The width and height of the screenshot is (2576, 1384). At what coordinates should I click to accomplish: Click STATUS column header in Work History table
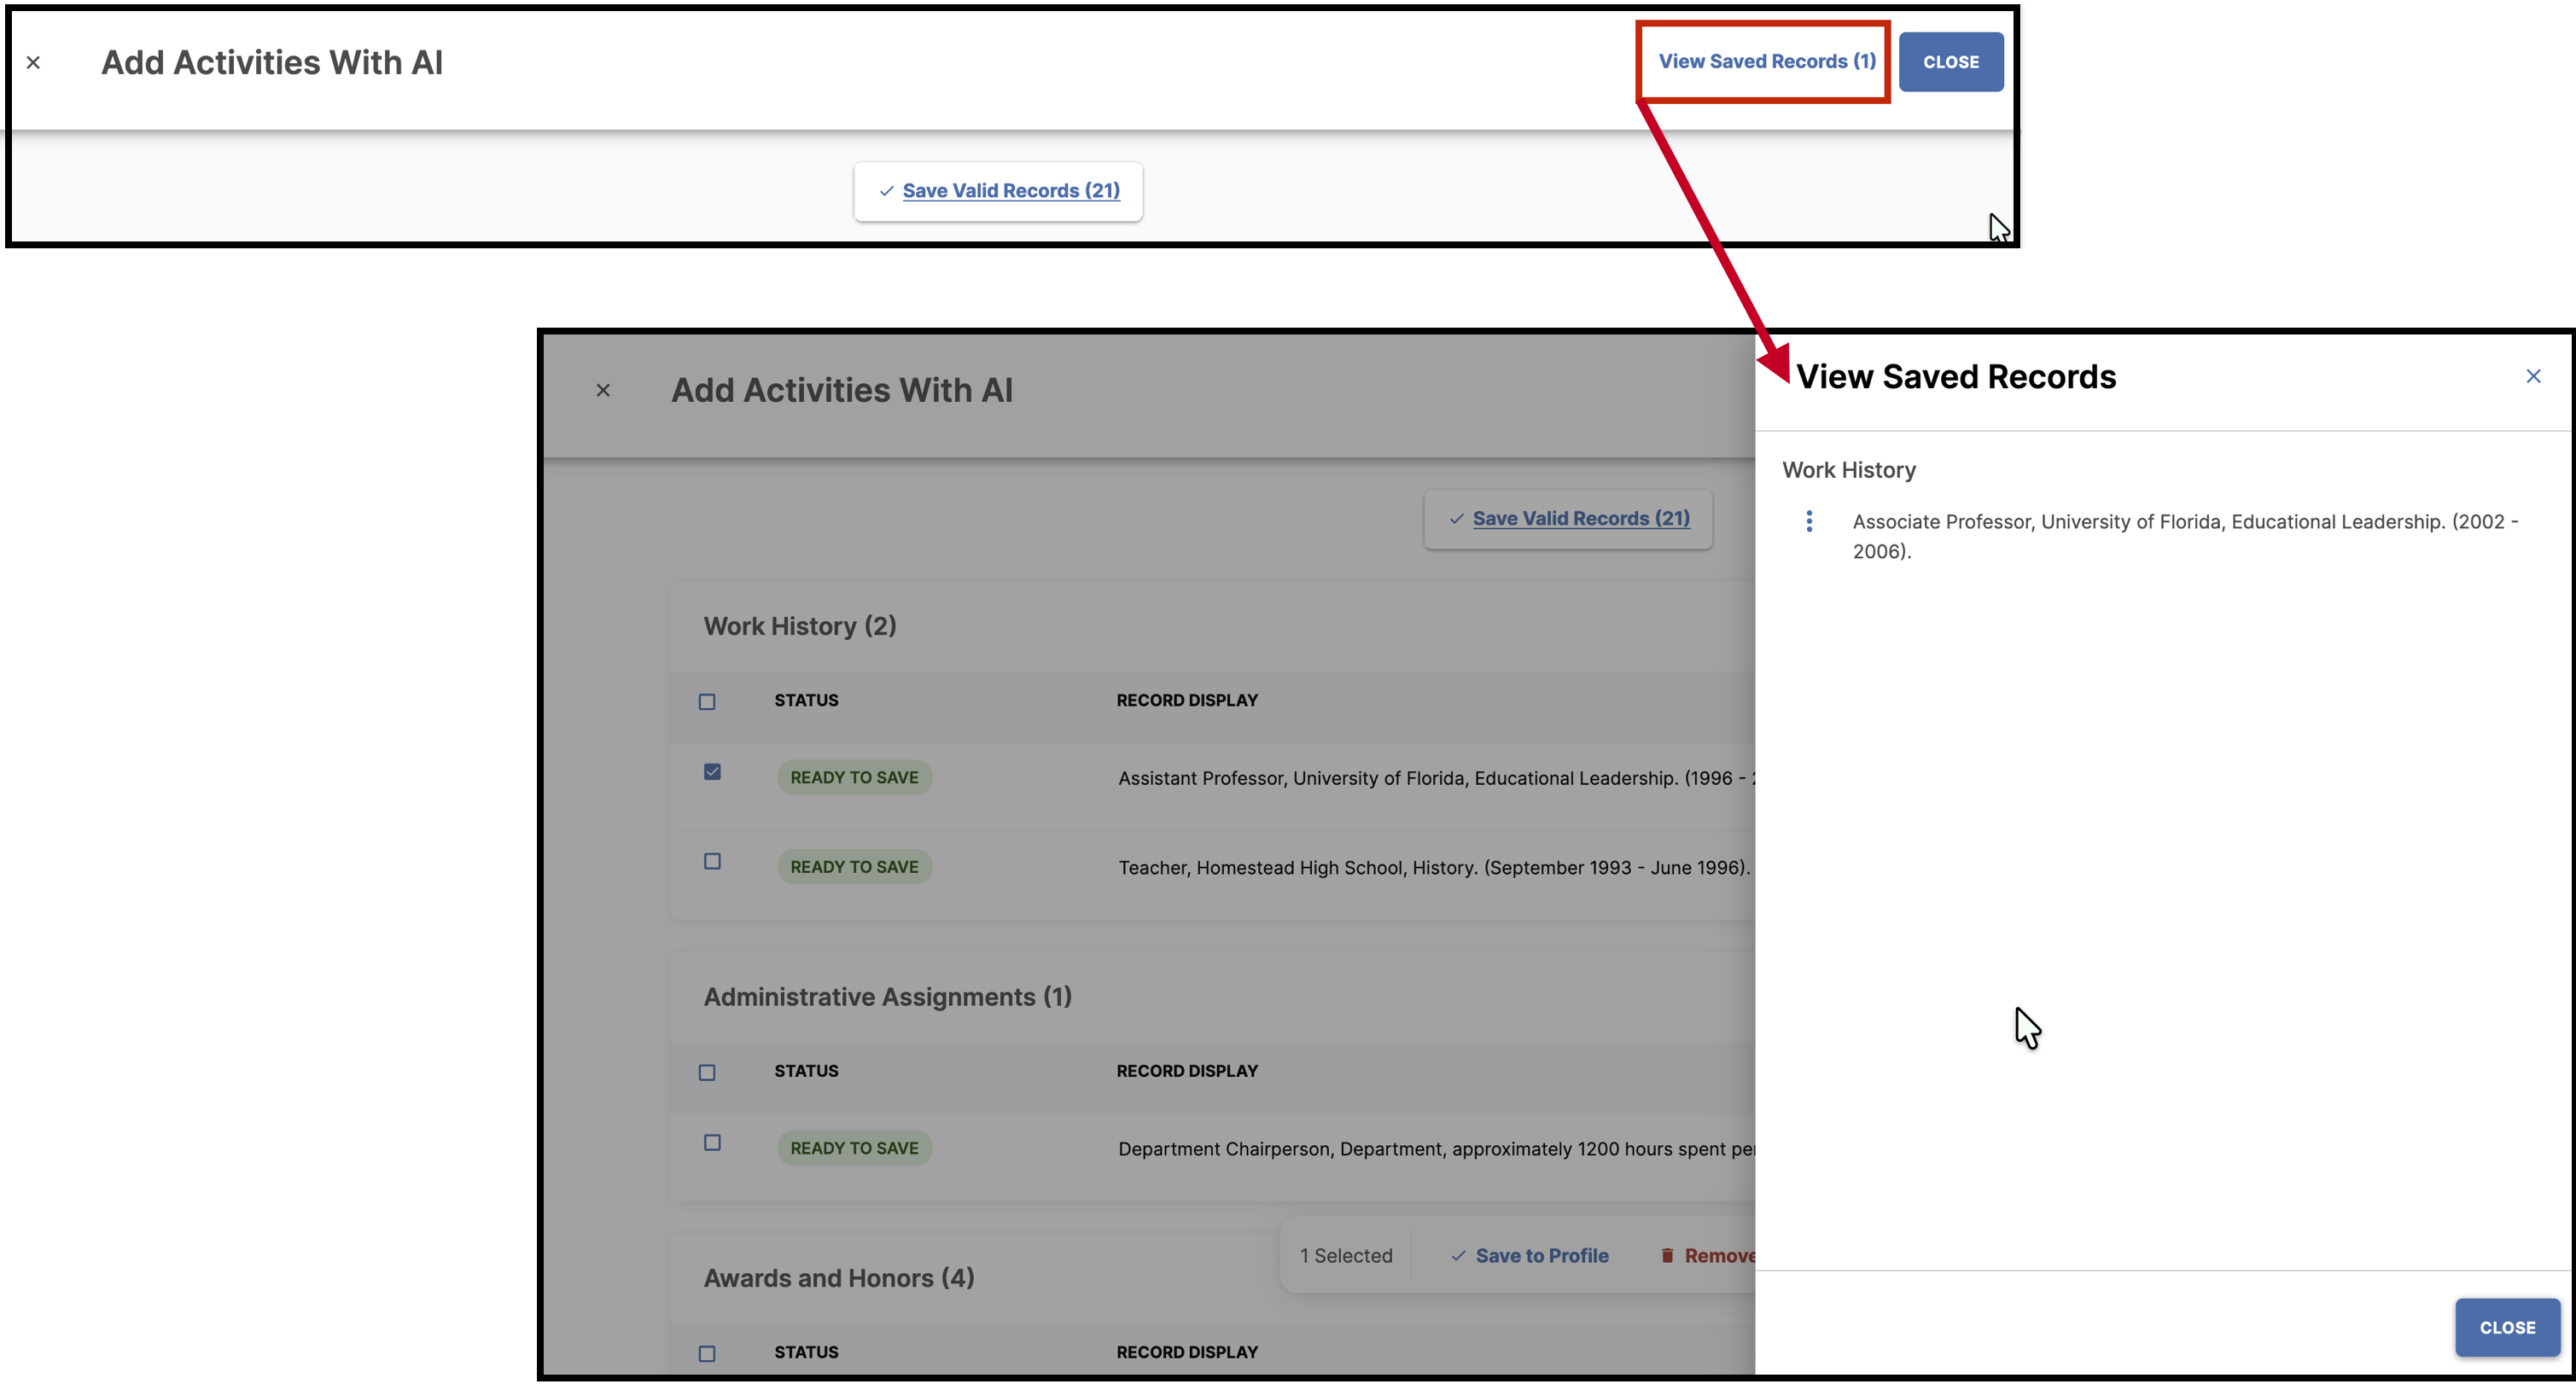[x=806, y=700]
